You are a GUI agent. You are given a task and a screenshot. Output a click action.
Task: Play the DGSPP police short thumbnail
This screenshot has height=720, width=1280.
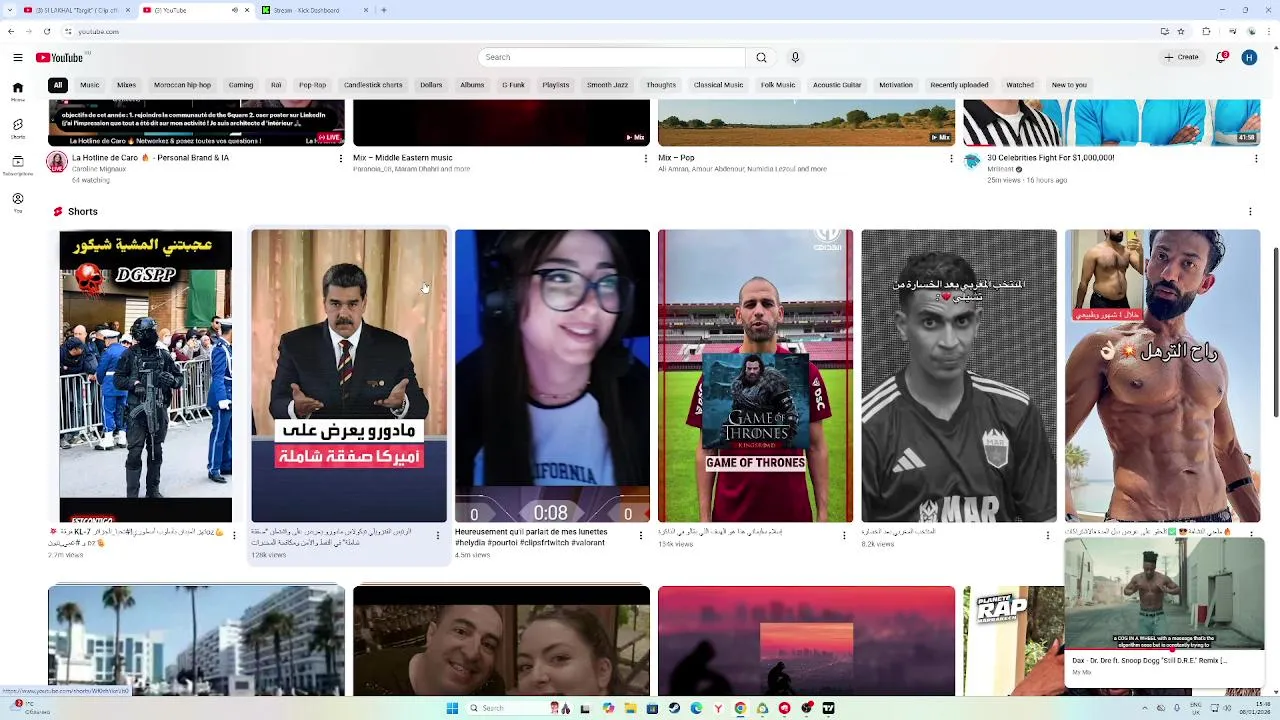[x=146, y=376]
